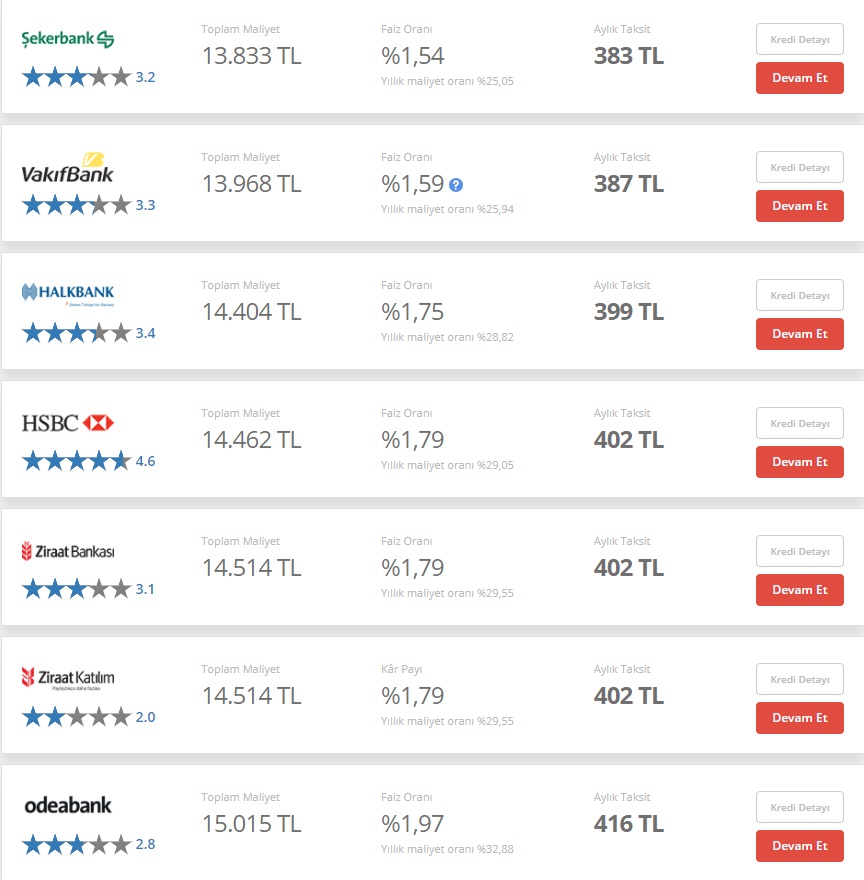Open Kredi Detayı for Şekerbank
This screenshot has height=880, width=864.
(799, 40)
